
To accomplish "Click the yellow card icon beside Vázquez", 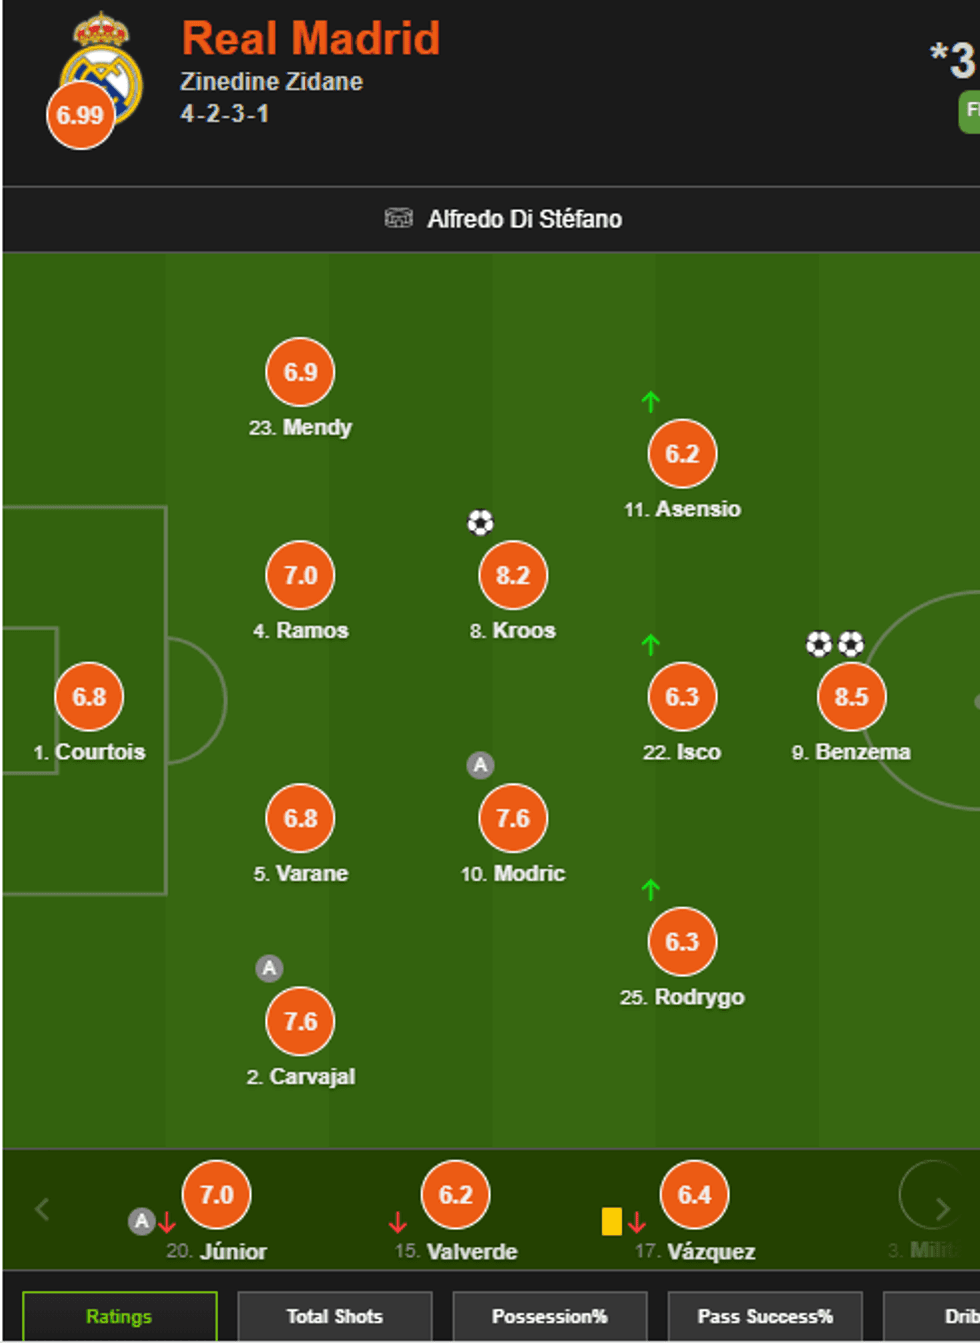I will (612, 1221).
